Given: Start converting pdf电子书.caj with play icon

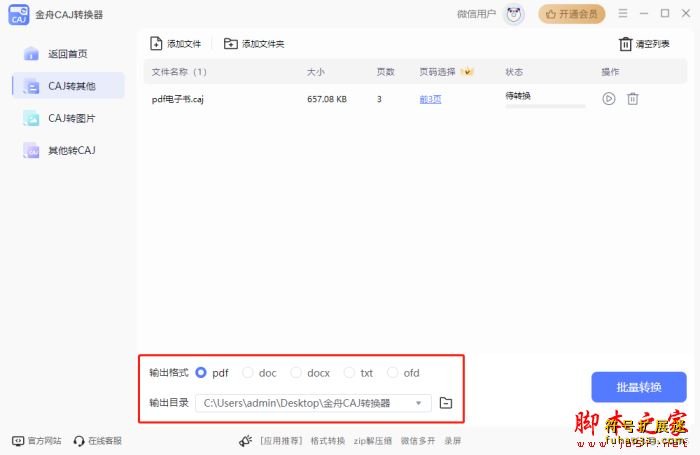Looking at the screenshot, I should click(x=608, y=99).
